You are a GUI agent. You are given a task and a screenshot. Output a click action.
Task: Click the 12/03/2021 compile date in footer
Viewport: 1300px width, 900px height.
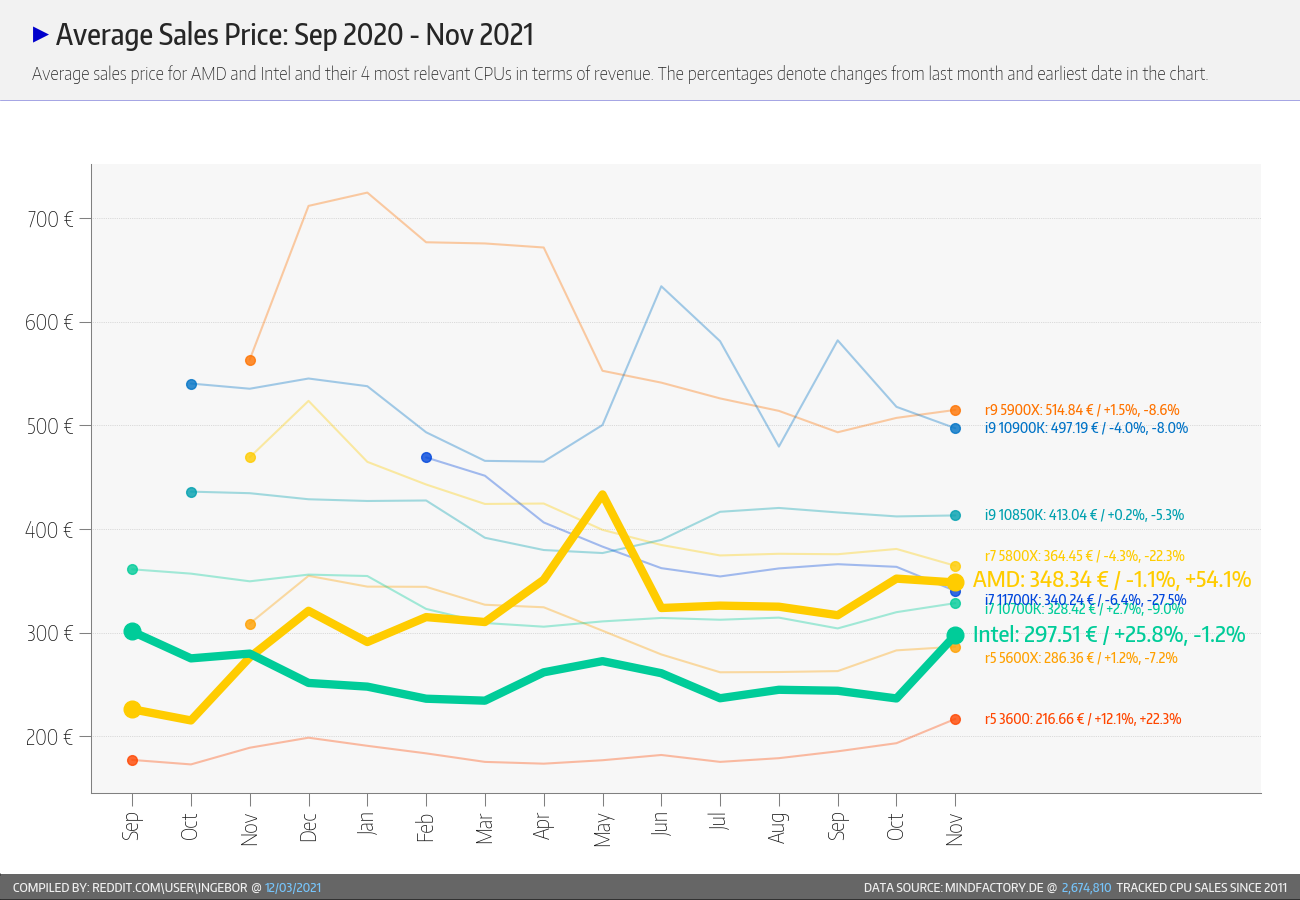(293, 888)
